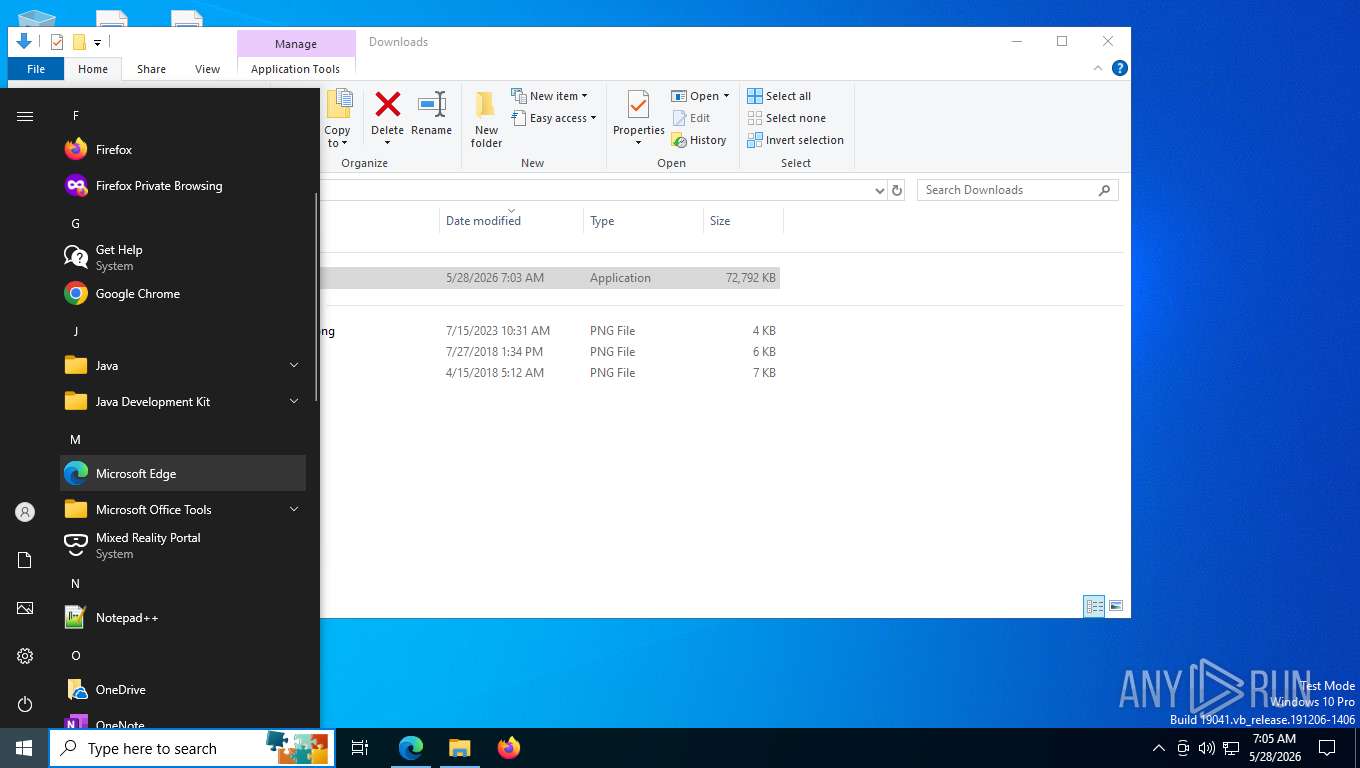Click the Manage contextual tab
Screen dimensions: 1360x768
coord(296,44)
